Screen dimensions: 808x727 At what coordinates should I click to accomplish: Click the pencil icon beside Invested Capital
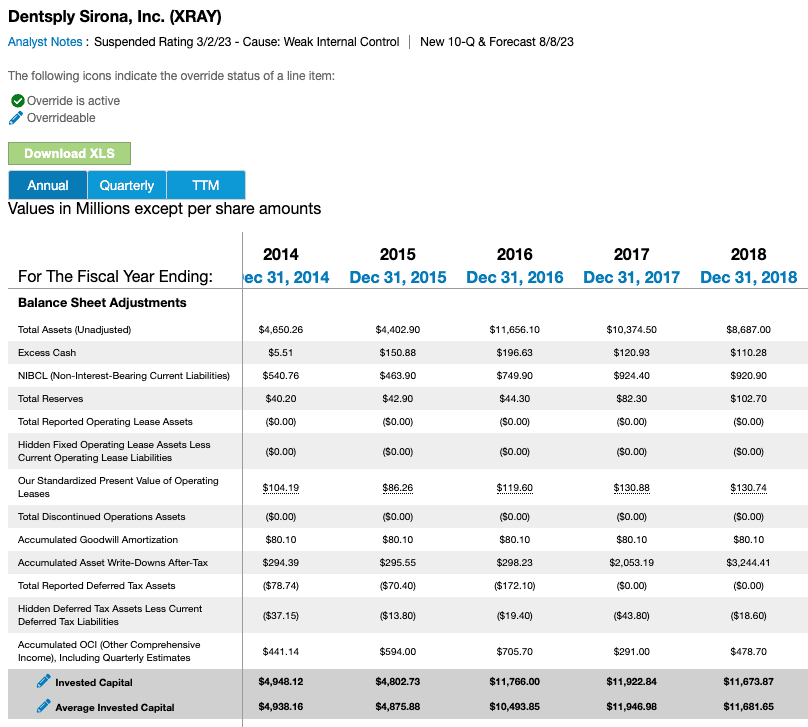[44, 681]
